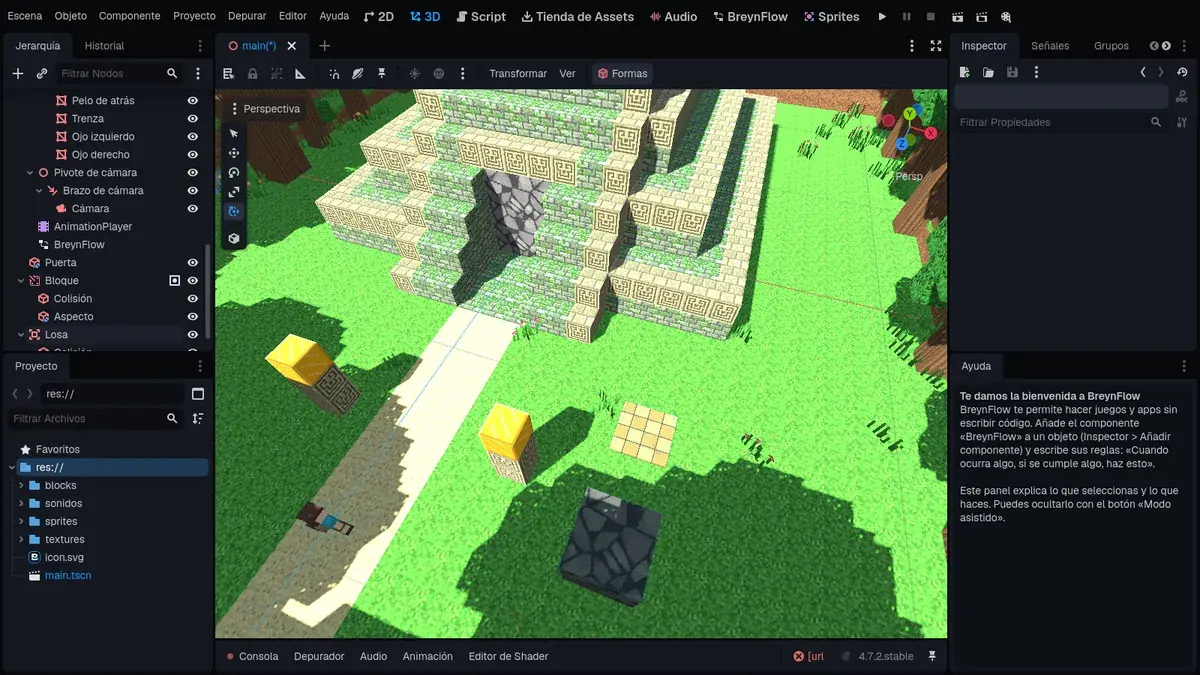Collapse the Bloque node

click(21, 281)
